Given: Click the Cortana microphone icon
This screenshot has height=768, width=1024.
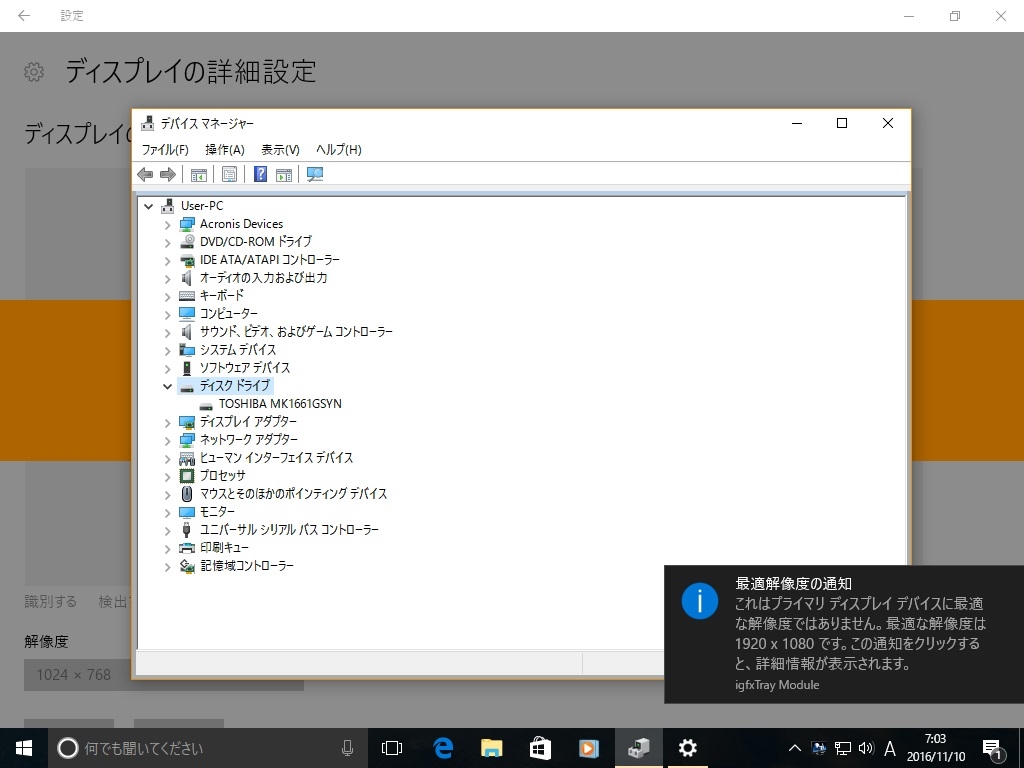Looking at the screenshot, I should tap(347, 748).
